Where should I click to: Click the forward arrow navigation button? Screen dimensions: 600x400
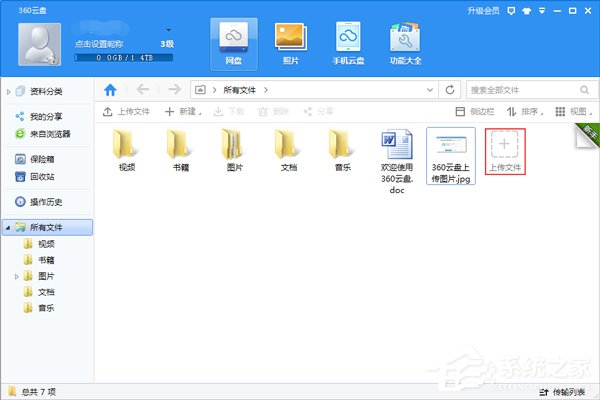pos(174,90)
